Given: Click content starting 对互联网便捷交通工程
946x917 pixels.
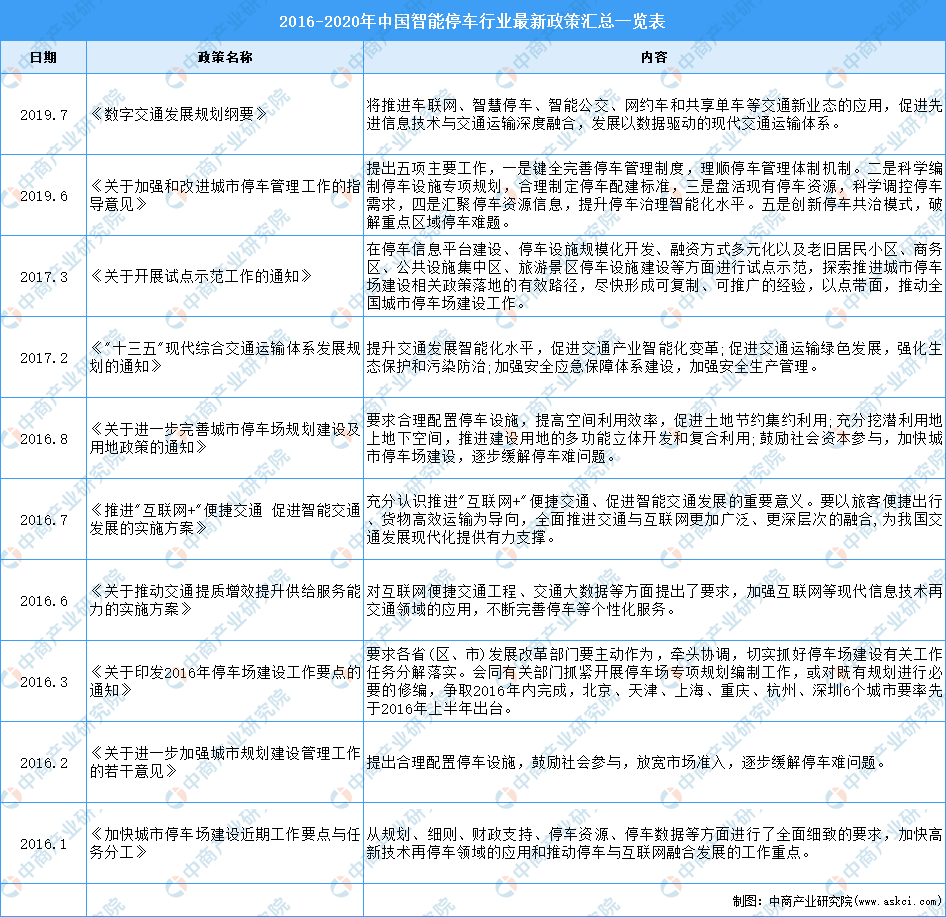Looking at the screenshot, I should click(x=654, y=600).
